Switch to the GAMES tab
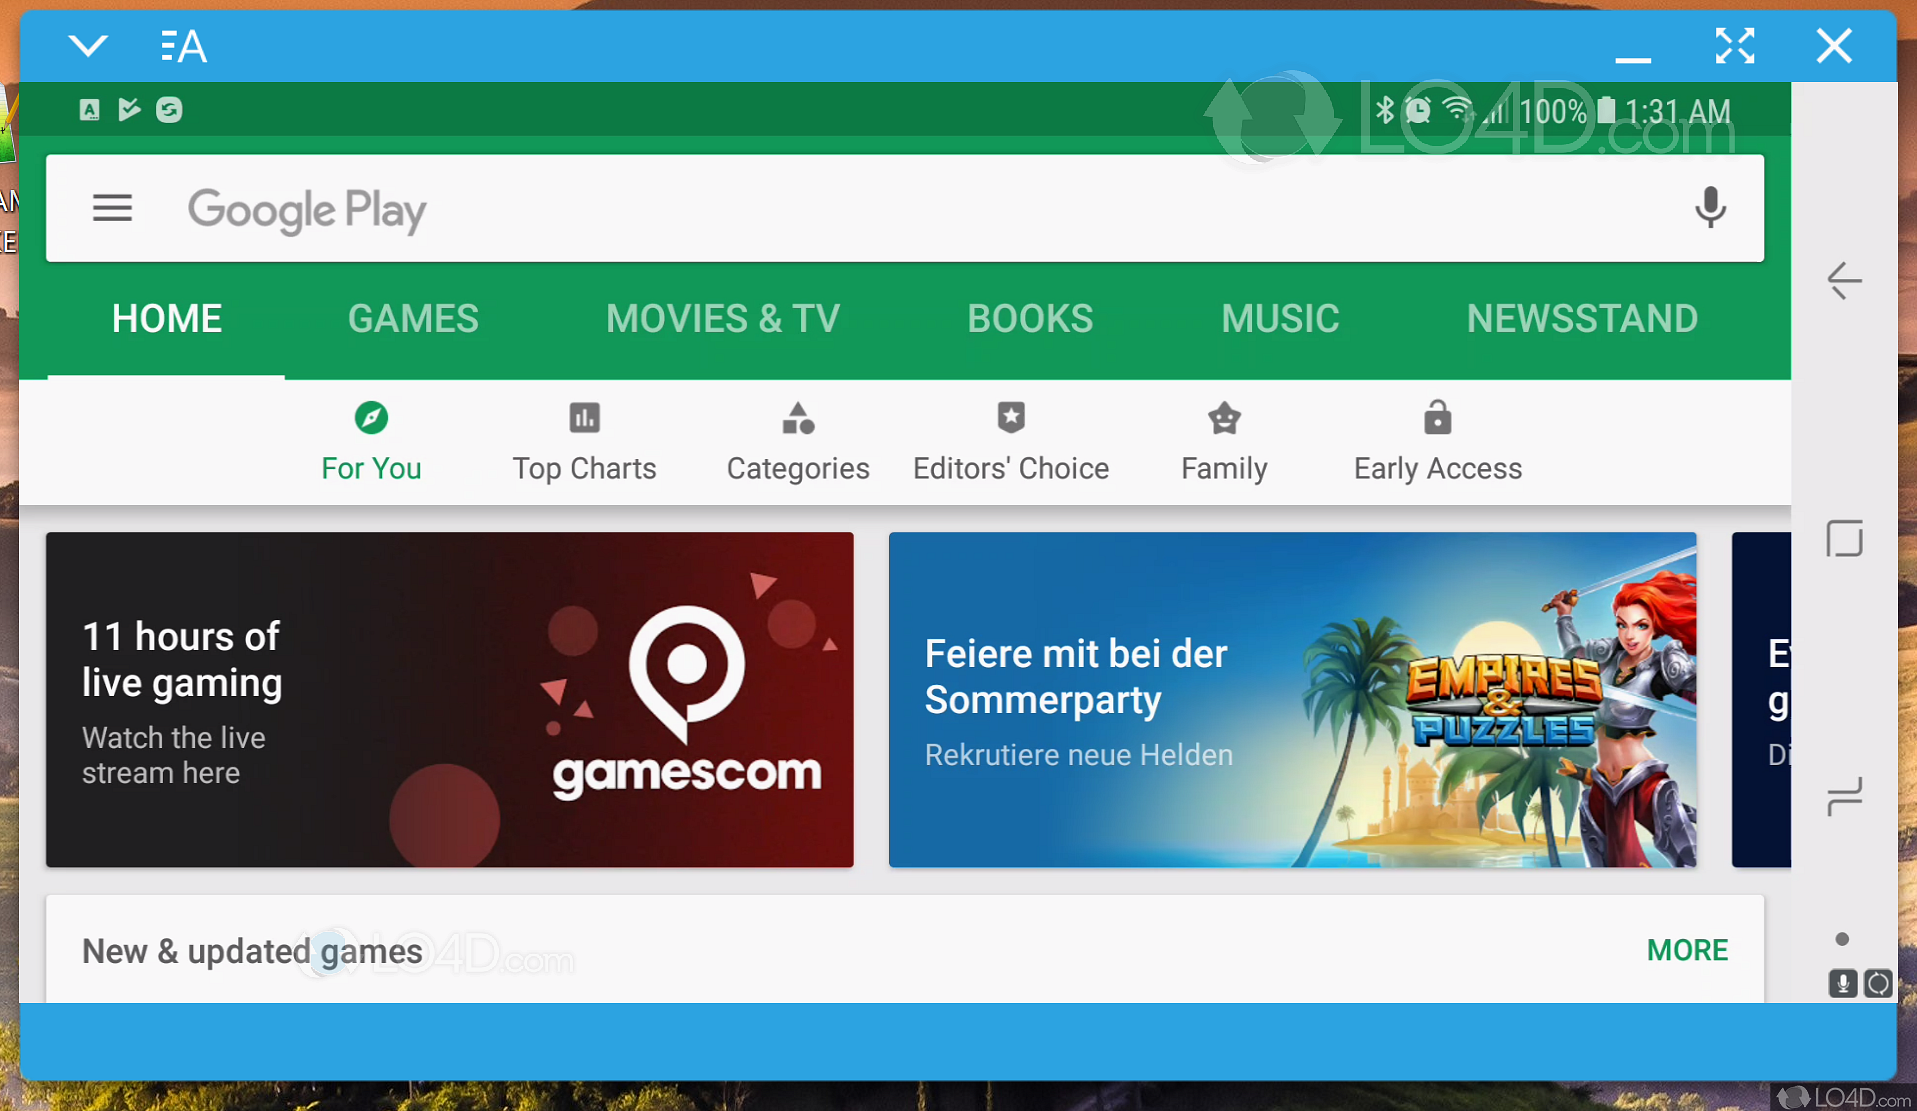The image size is (1917, 1111). click(413, 319)
